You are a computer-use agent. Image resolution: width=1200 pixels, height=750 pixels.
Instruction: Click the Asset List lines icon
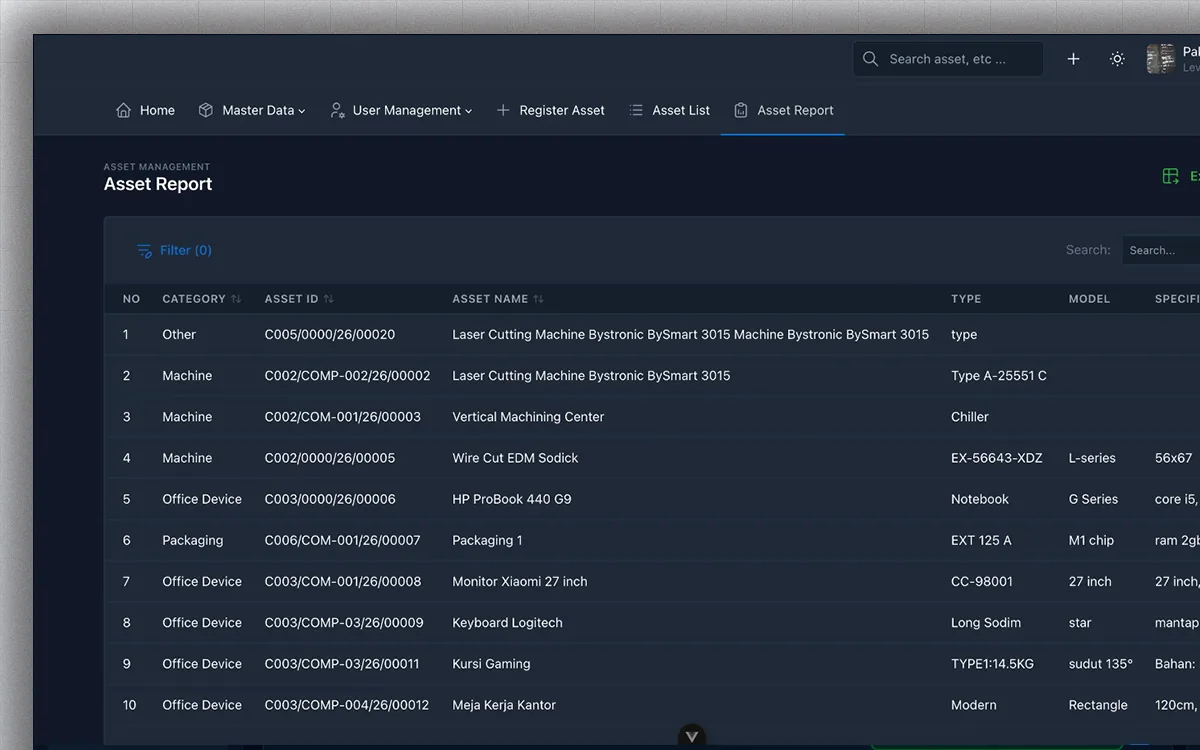click(x=636, y=110)
